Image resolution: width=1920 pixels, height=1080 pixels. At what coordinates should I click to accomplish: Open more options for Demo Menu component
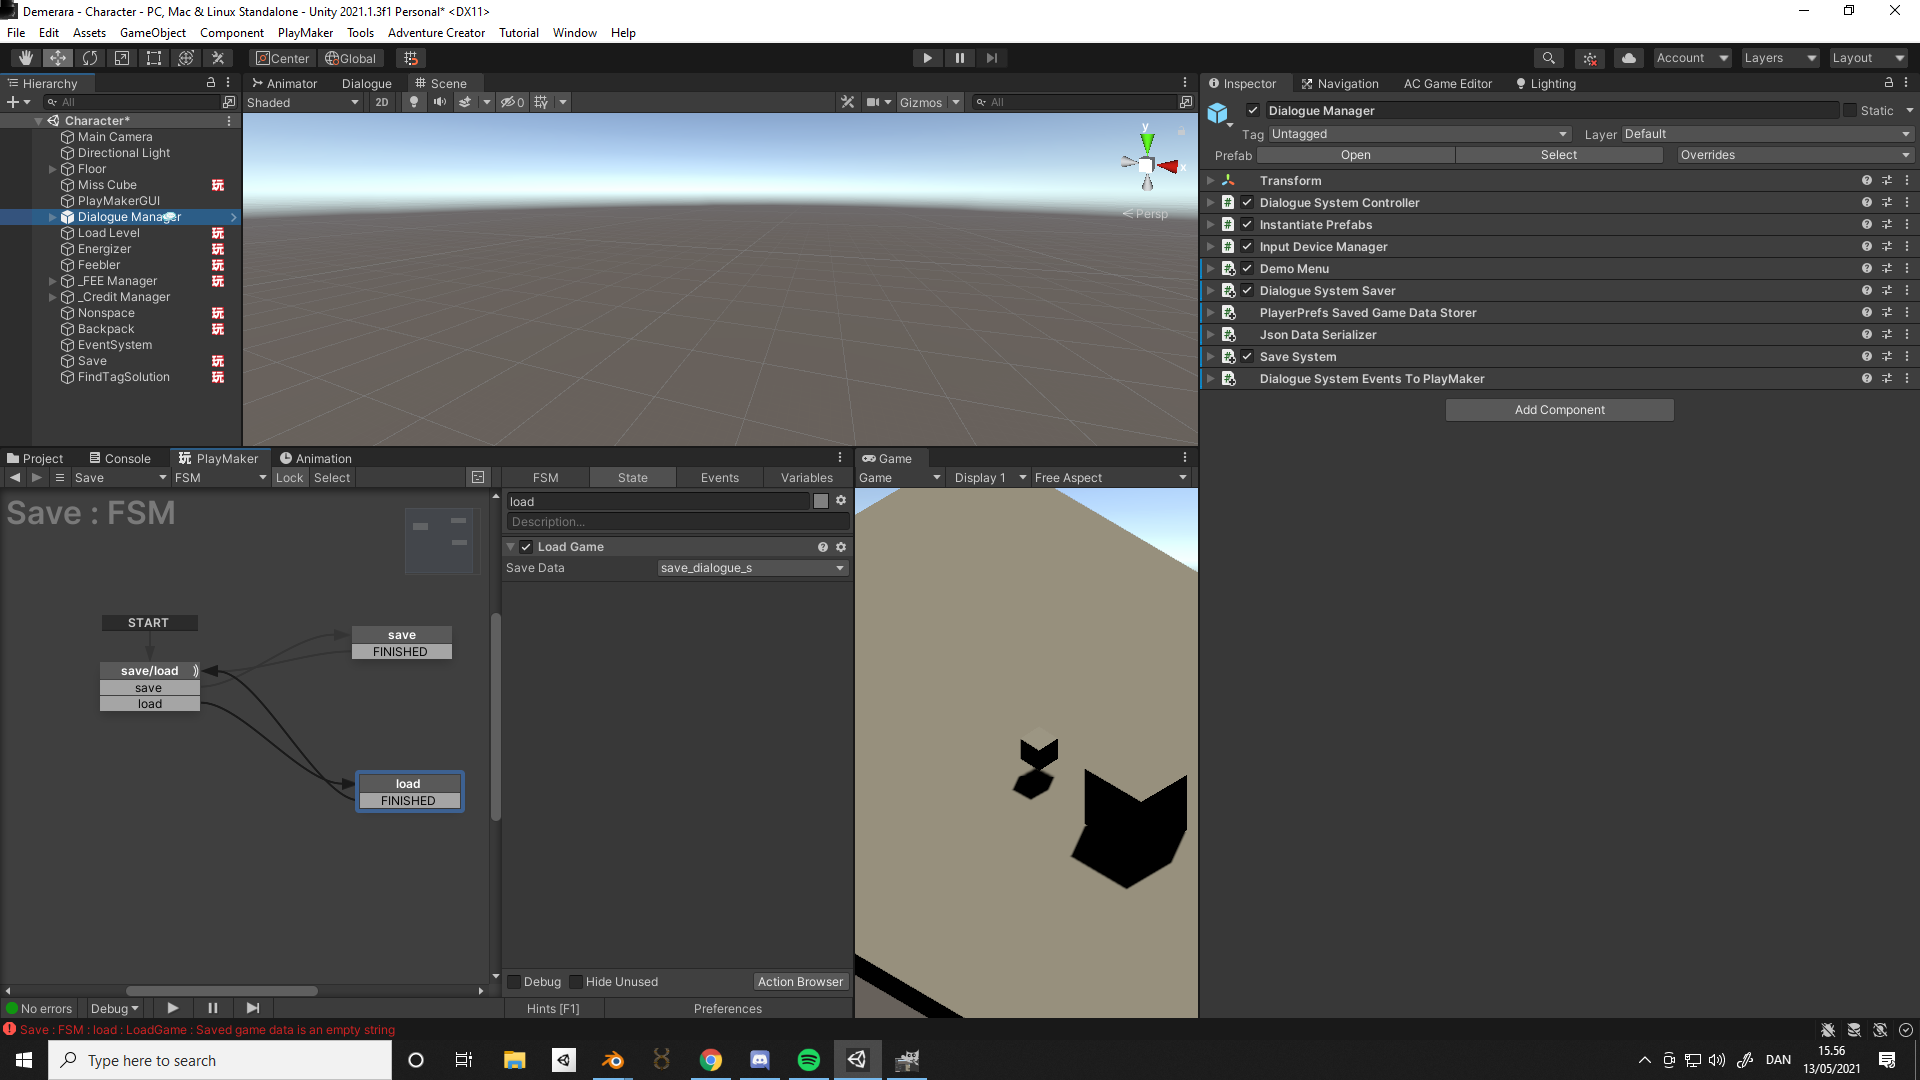point(1907,268)
